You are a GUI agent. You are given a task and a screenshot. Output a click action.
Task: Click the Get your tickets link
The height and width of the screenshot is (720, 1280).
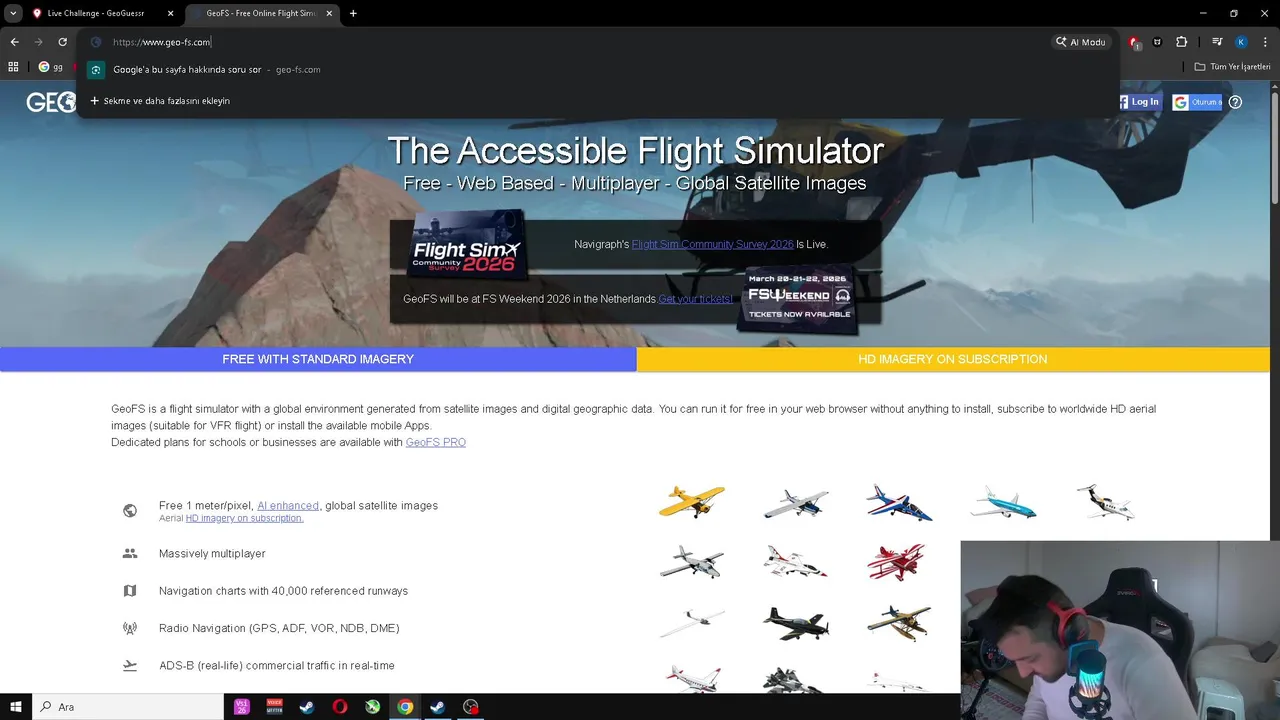pyautogui.click(x=695, y=299)
